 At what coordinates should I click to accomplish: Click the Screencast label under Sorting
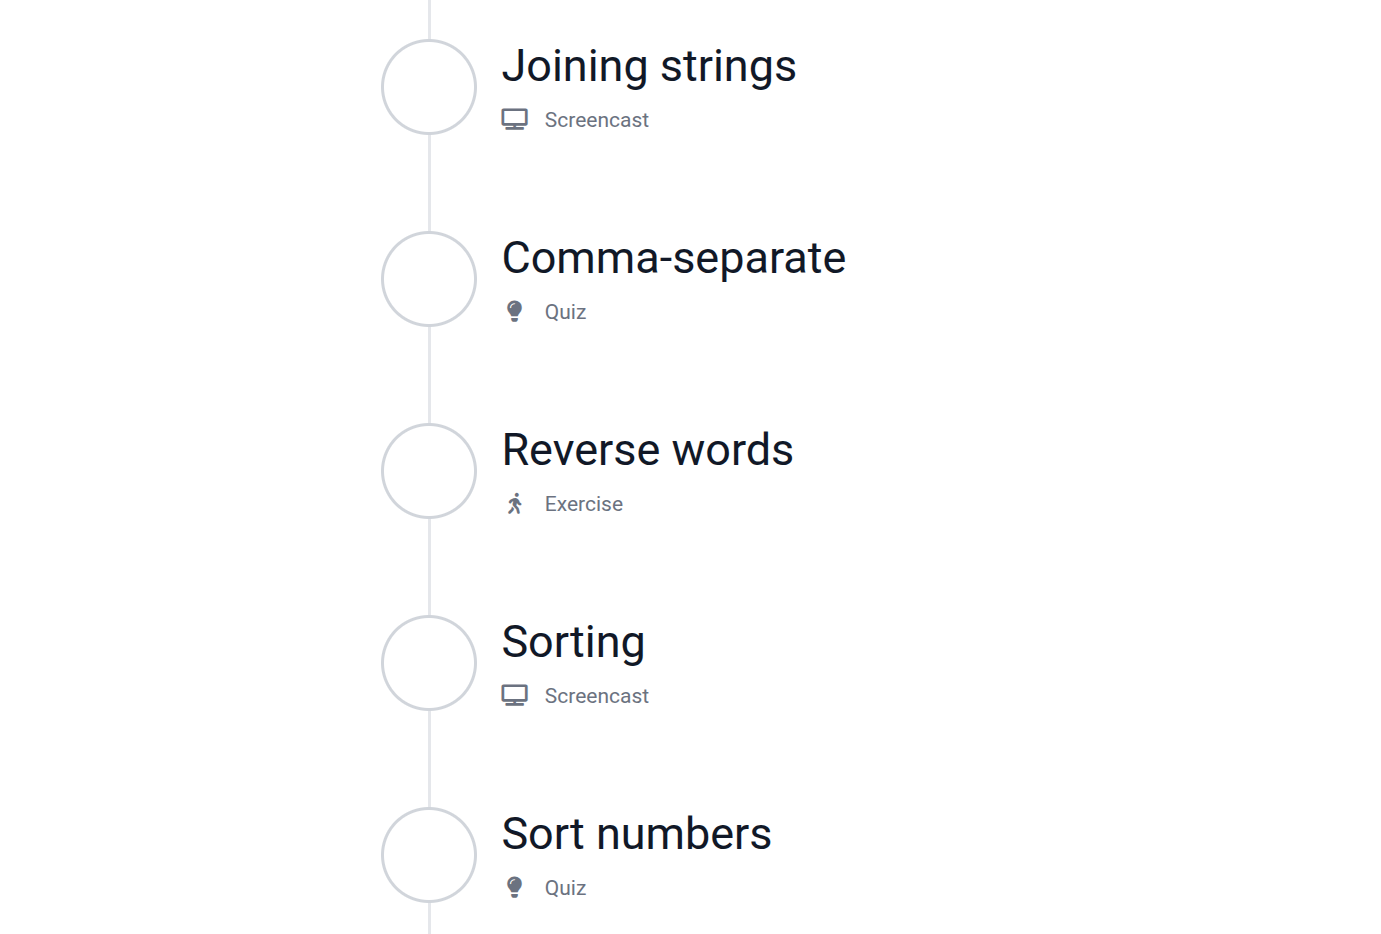click(x=596, y=695)
